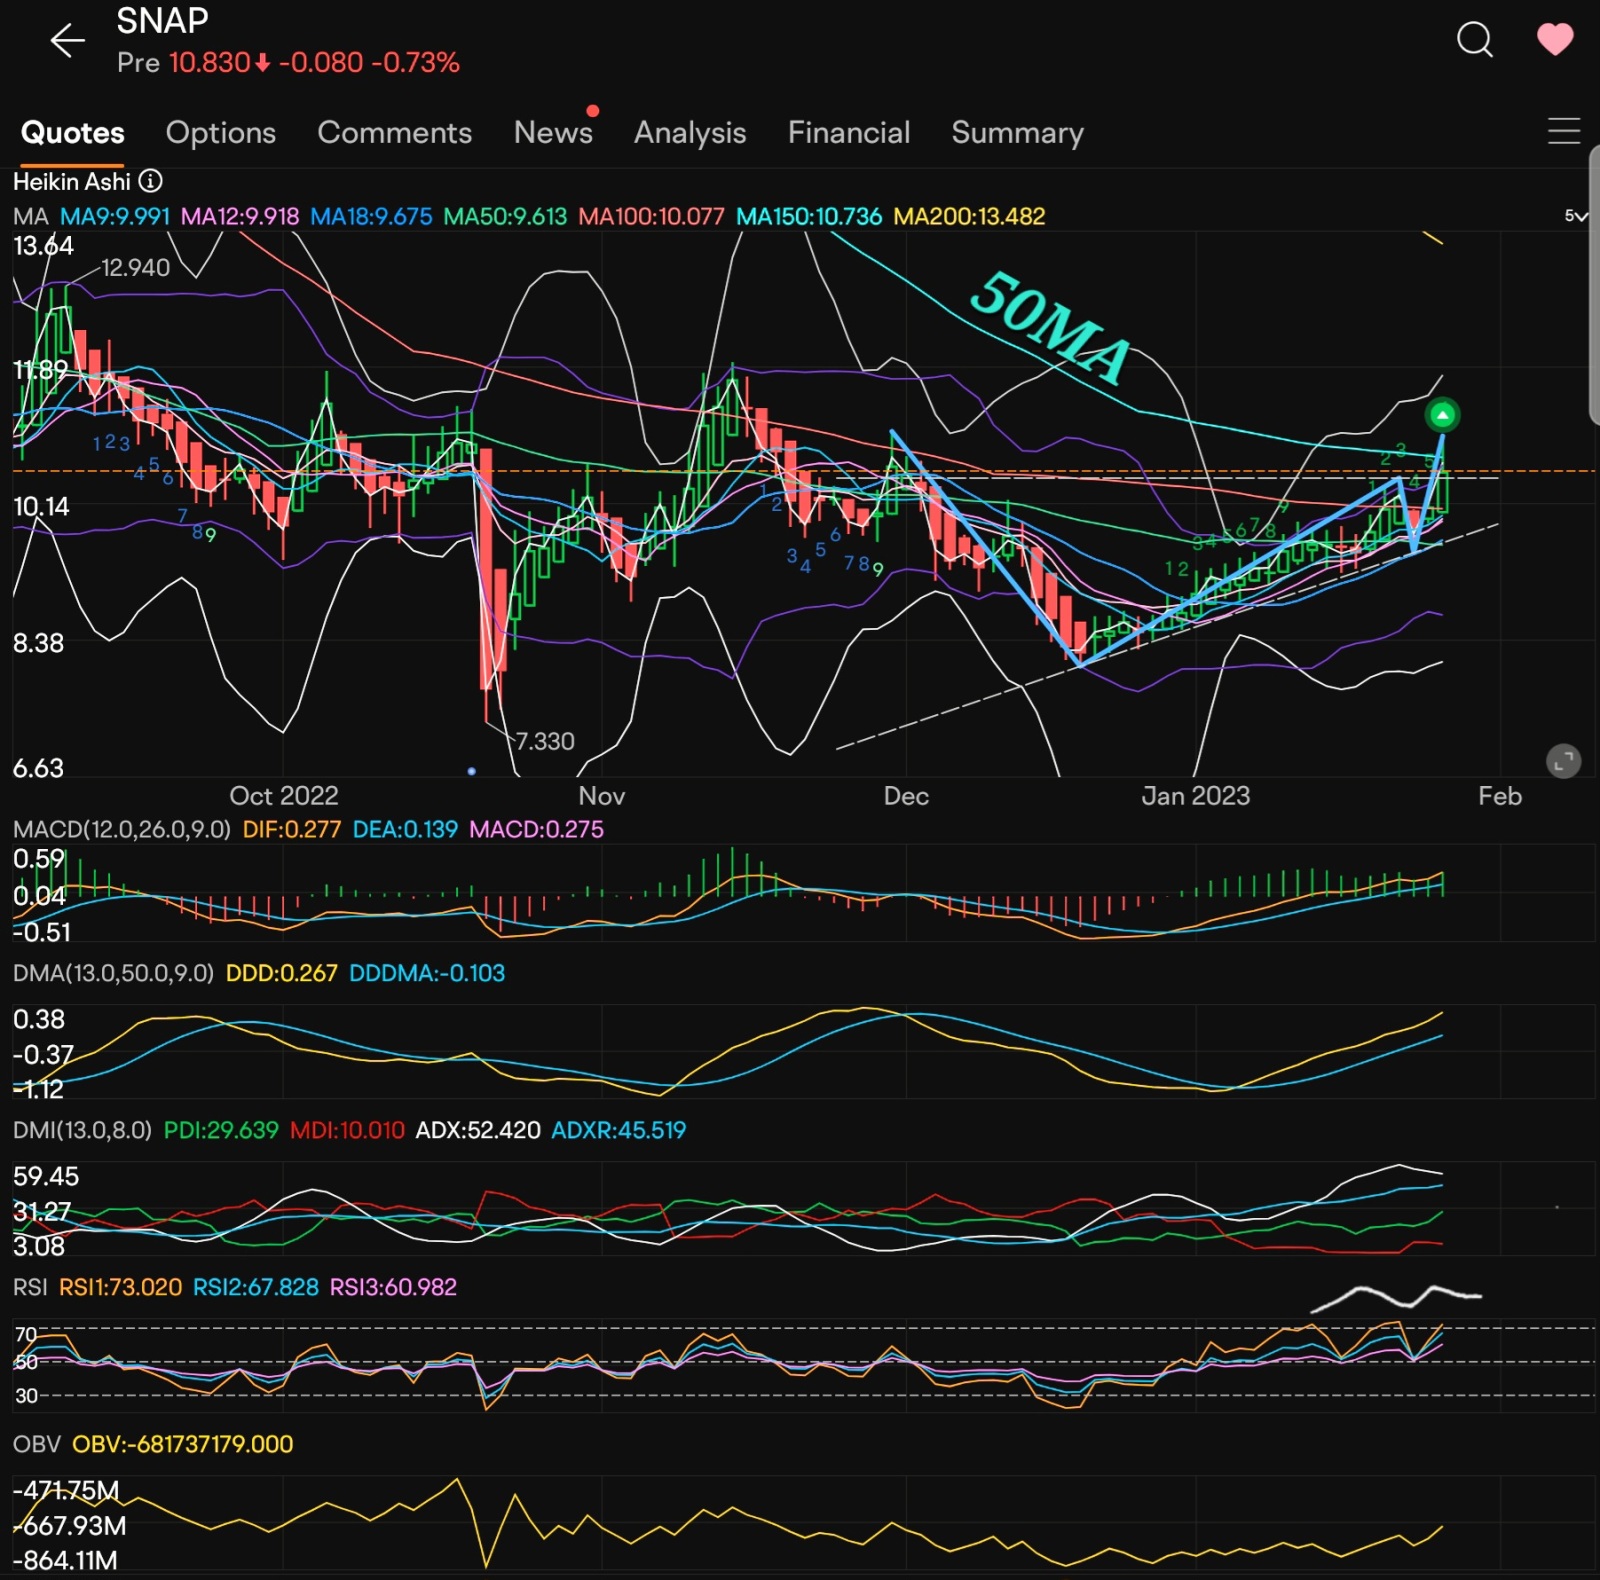Image resolution: width=1600 pixels, height=1580 pixels.
Task: Open the Financial tab
Action: coord(849,133)
